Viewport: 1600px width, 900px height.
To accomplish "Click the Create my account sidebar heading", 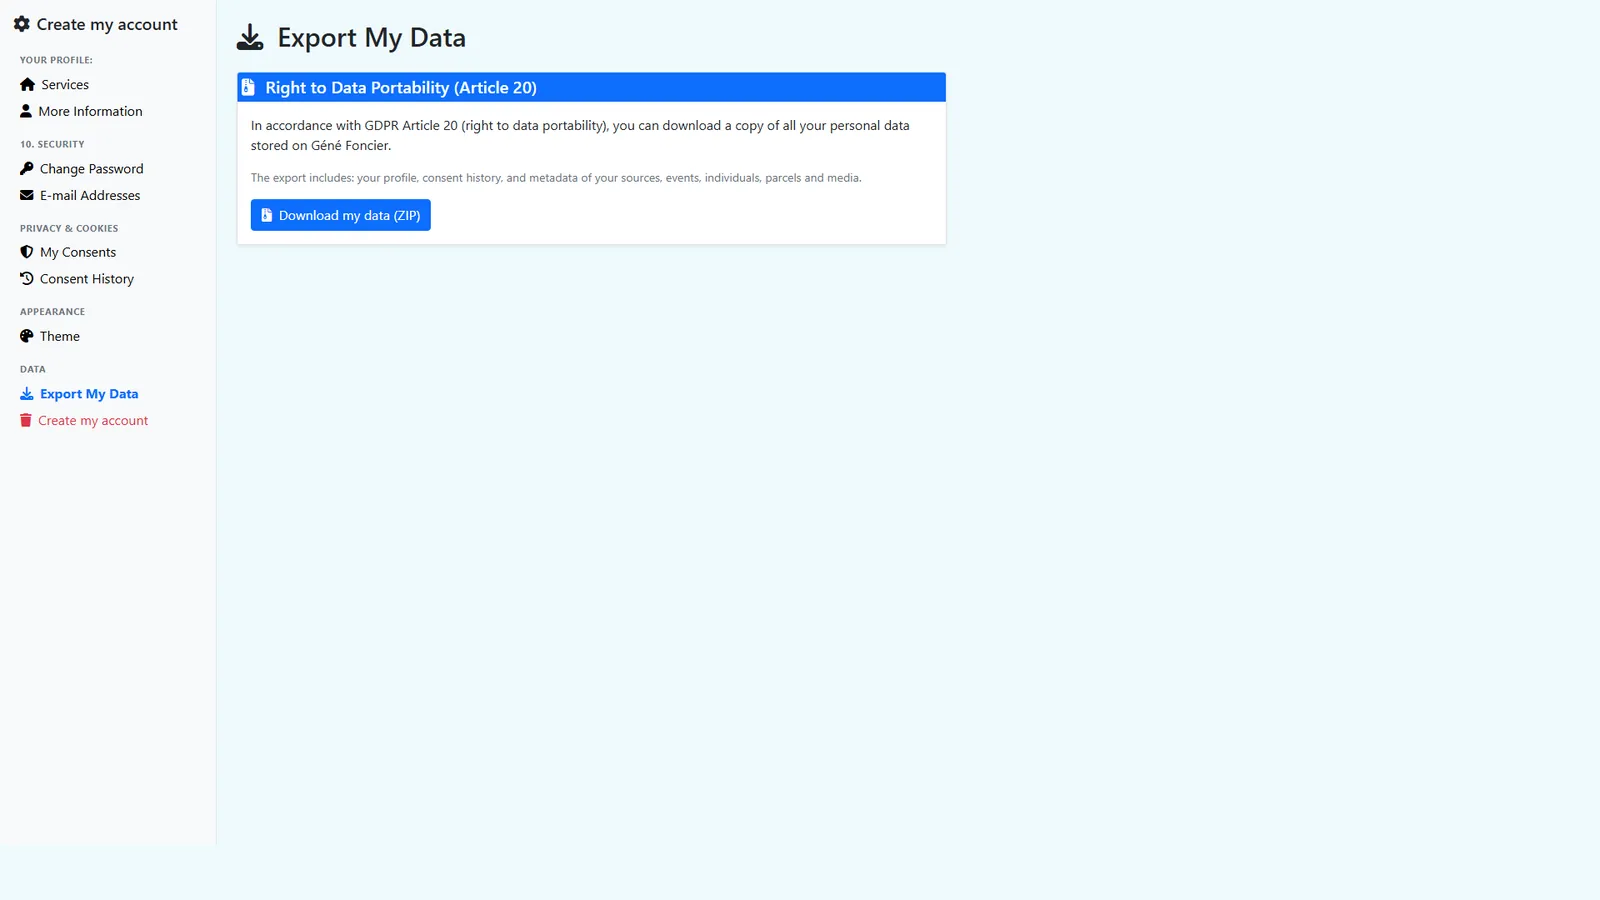I will [x=107, y=24].
